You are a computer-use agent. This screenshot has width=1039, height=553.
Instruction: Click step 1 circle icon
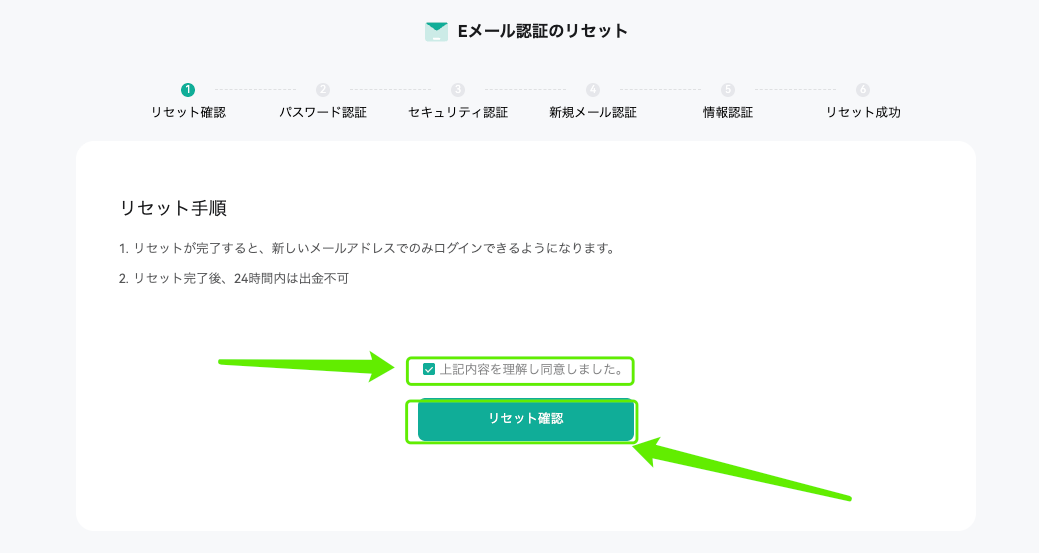point(188,89)
